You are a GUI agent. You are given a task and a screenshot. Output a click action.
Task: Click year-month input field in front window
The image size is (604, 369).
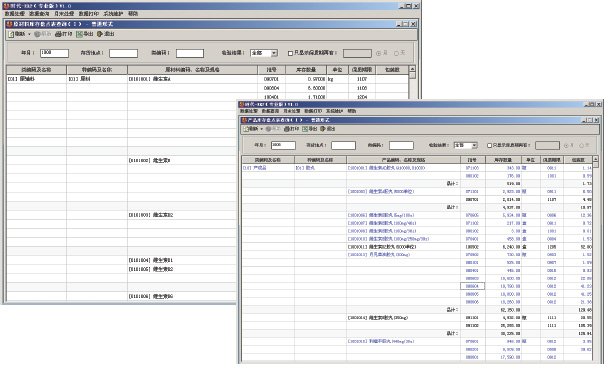pos(283,145)
